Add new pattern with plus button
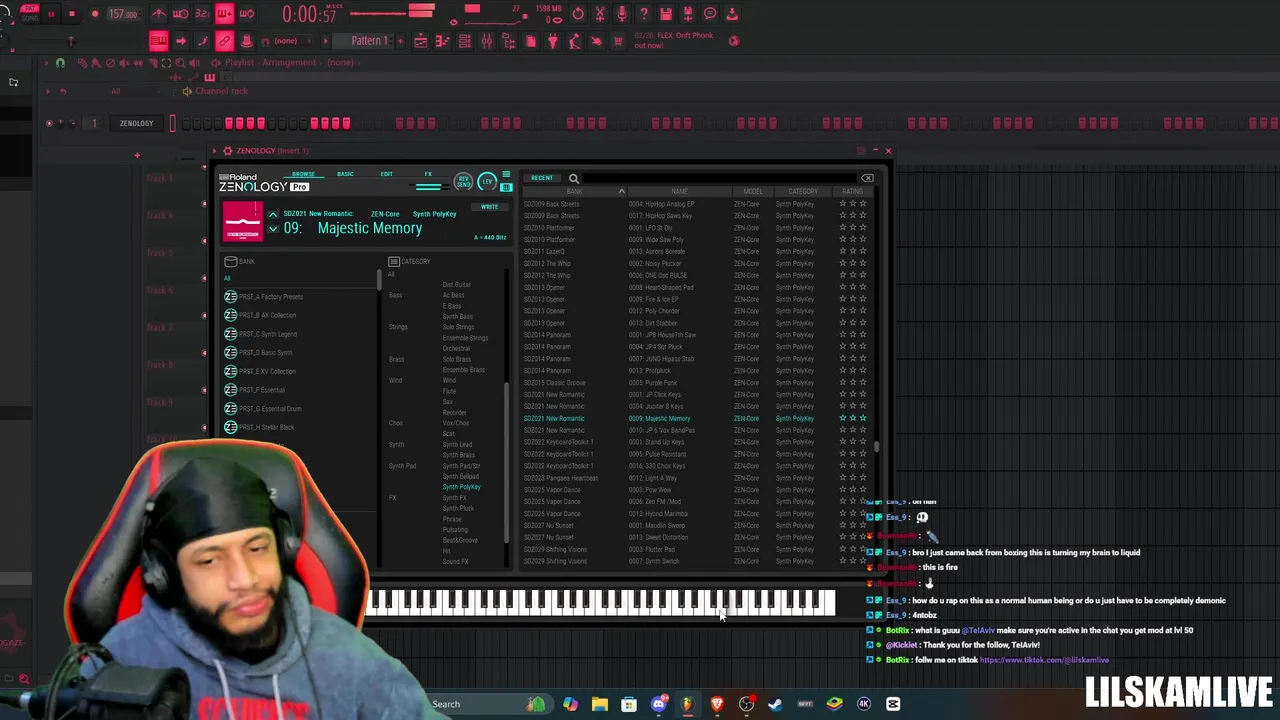This screenshot has height=720, width=1280. [x=399, y=41]
